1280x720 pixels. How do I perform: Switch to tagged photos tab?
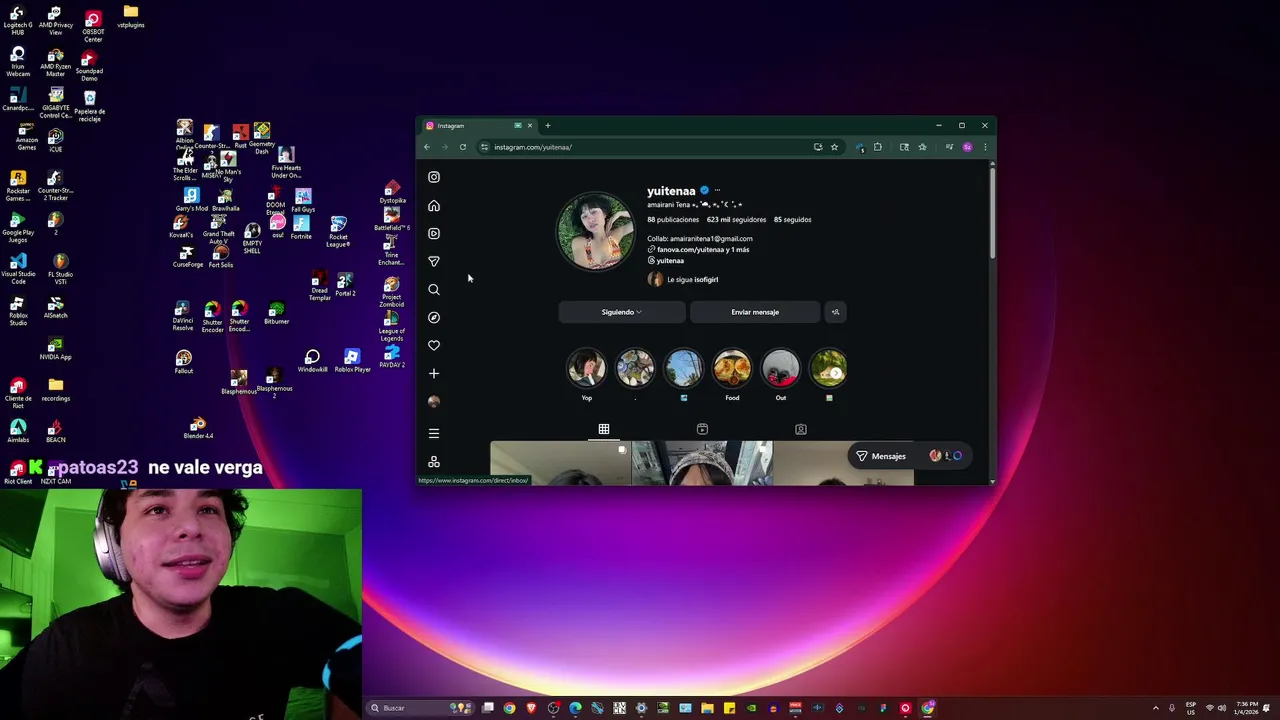point(801,429)
